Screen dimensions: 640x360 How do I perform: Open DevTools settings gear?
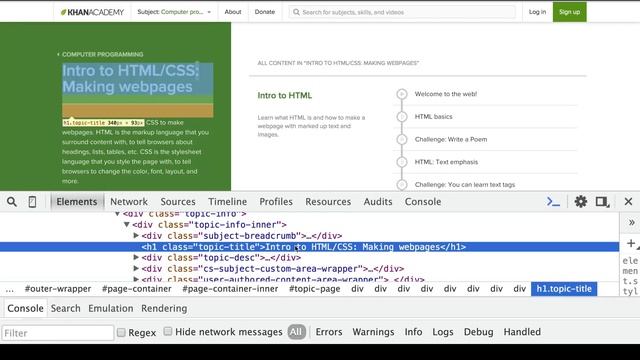pyautogui.click(x=580, y=202)
